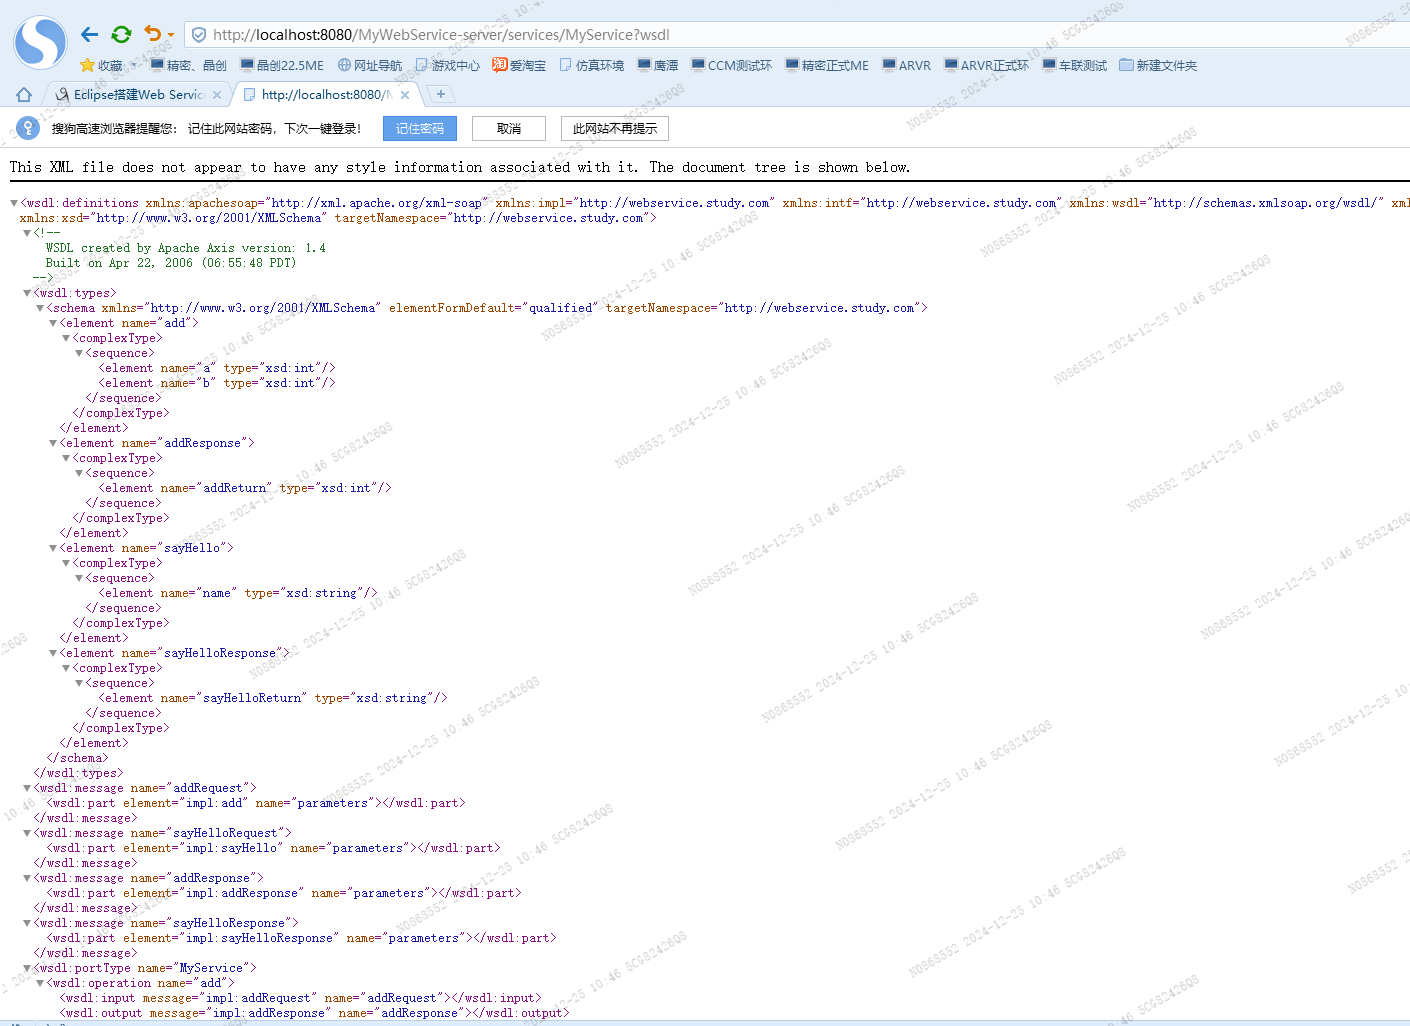Collapse the element name="sayHelloResponse" node
The height and width of the screenshot is (1026, 1410).
tap(53, 653)
